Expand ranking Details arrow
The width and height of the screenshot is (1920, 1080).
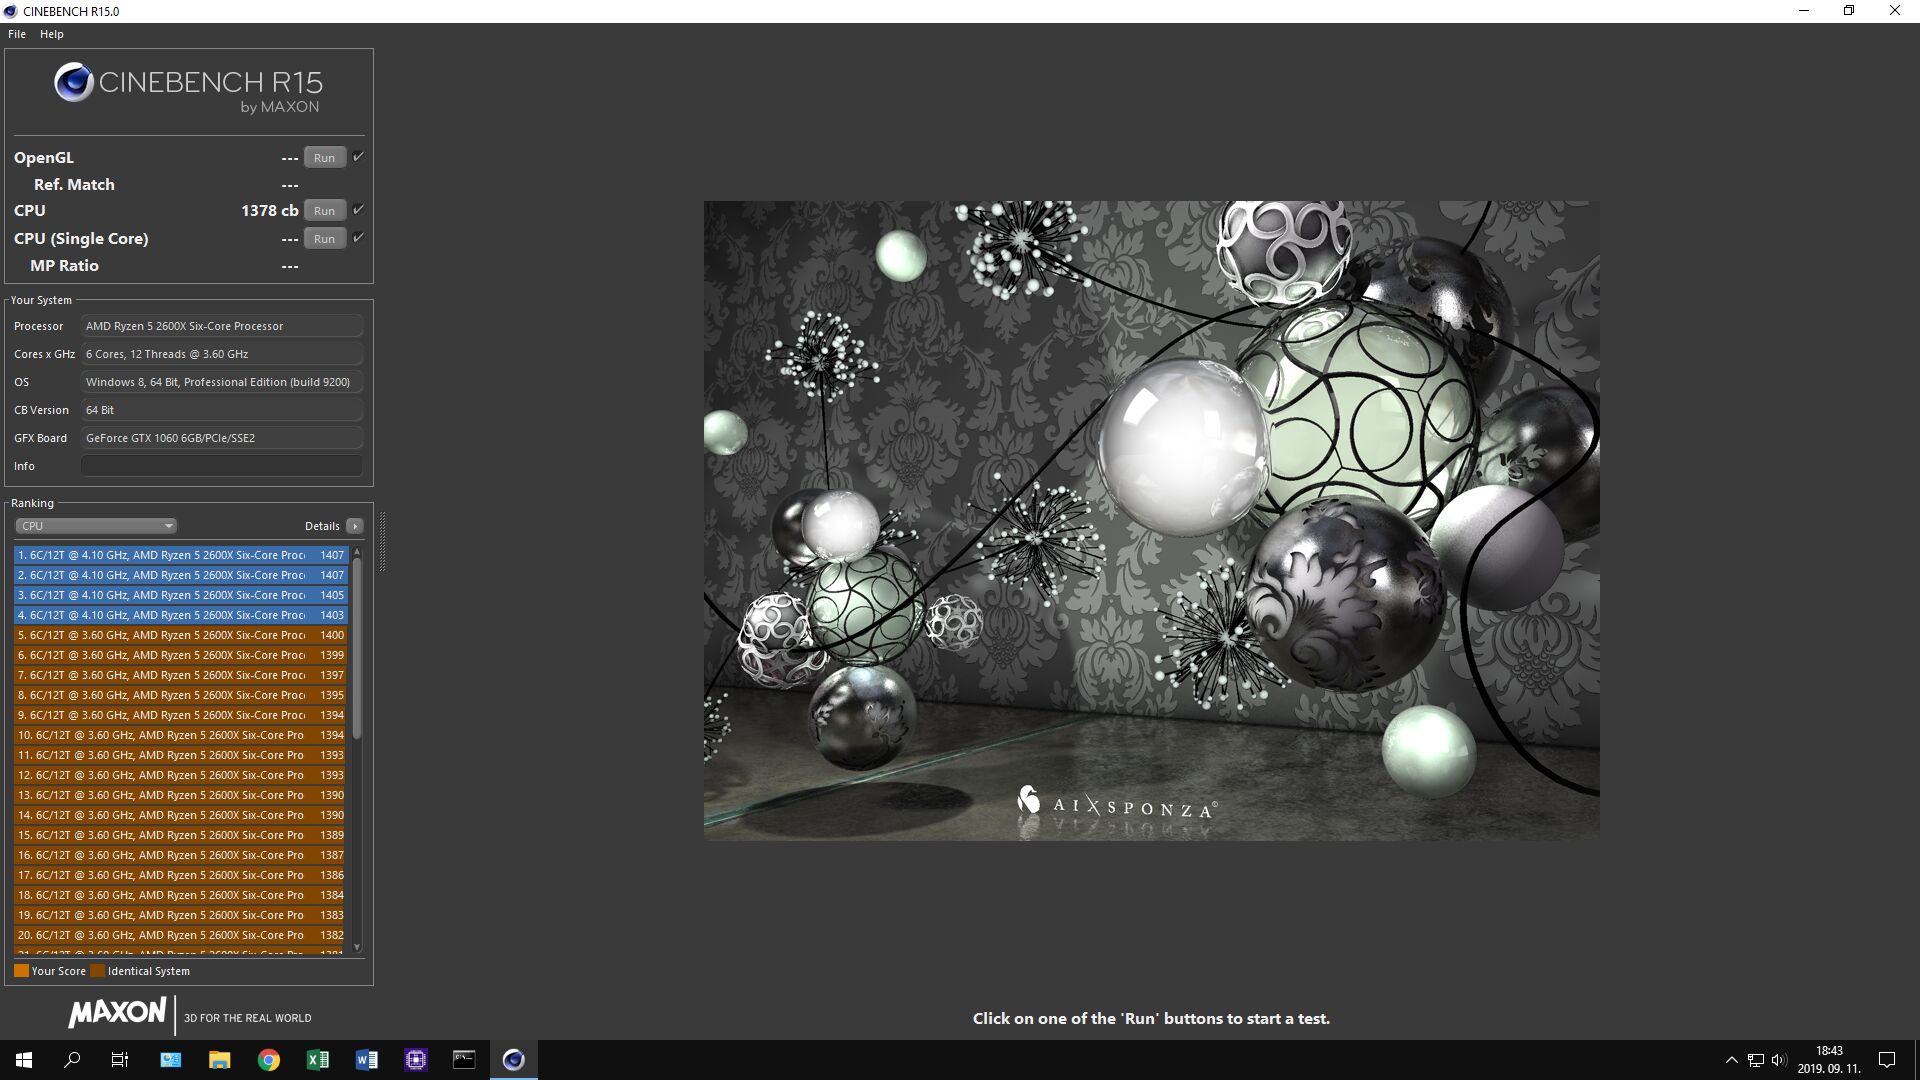click(354, 526)
